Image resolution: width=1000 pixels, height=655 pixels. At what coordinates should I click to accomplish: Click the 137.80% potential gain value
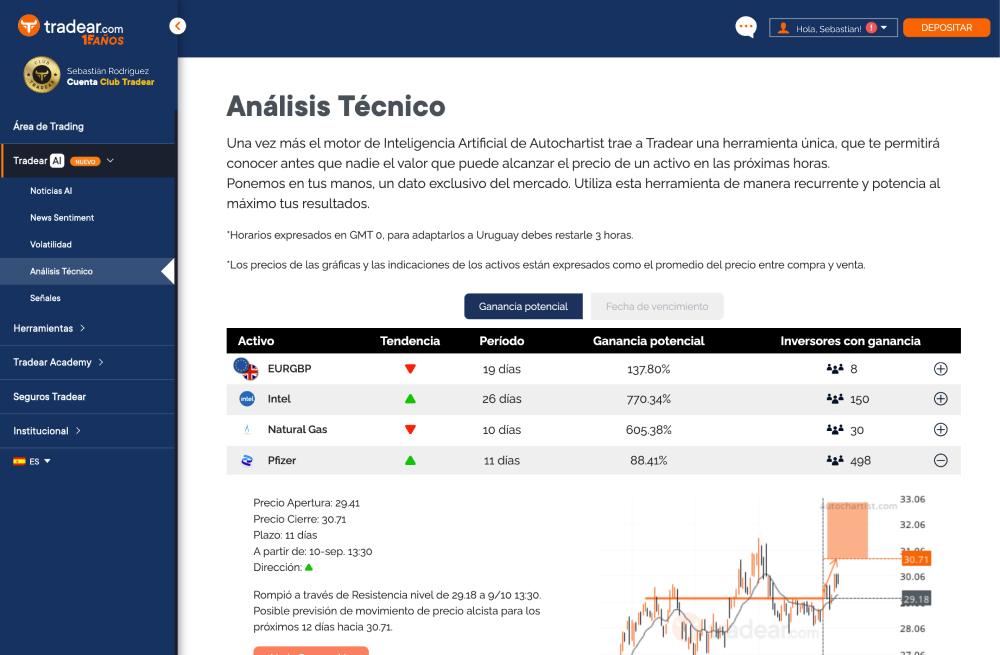(x=649, y=369)
